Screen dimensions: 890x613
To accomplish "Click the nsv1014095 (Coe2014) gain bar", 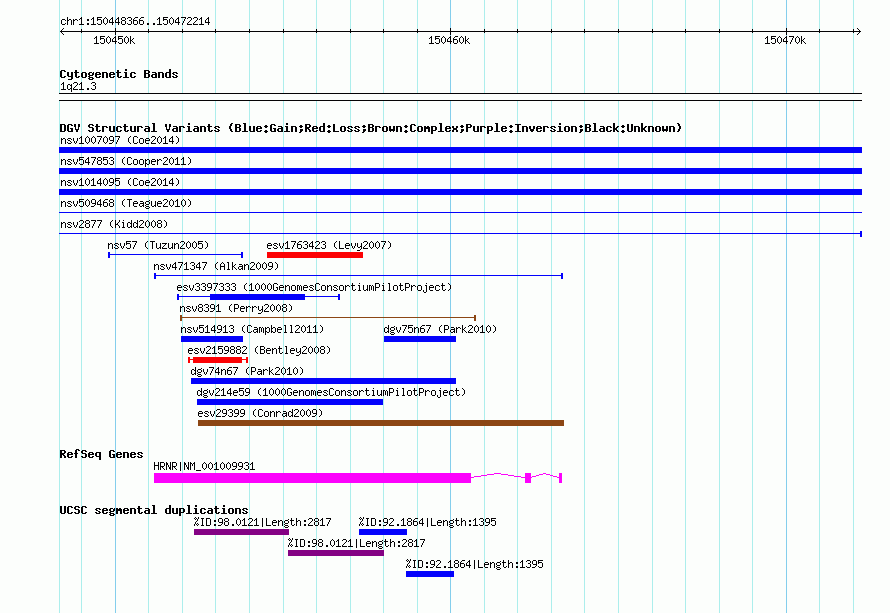I will 460,192.
